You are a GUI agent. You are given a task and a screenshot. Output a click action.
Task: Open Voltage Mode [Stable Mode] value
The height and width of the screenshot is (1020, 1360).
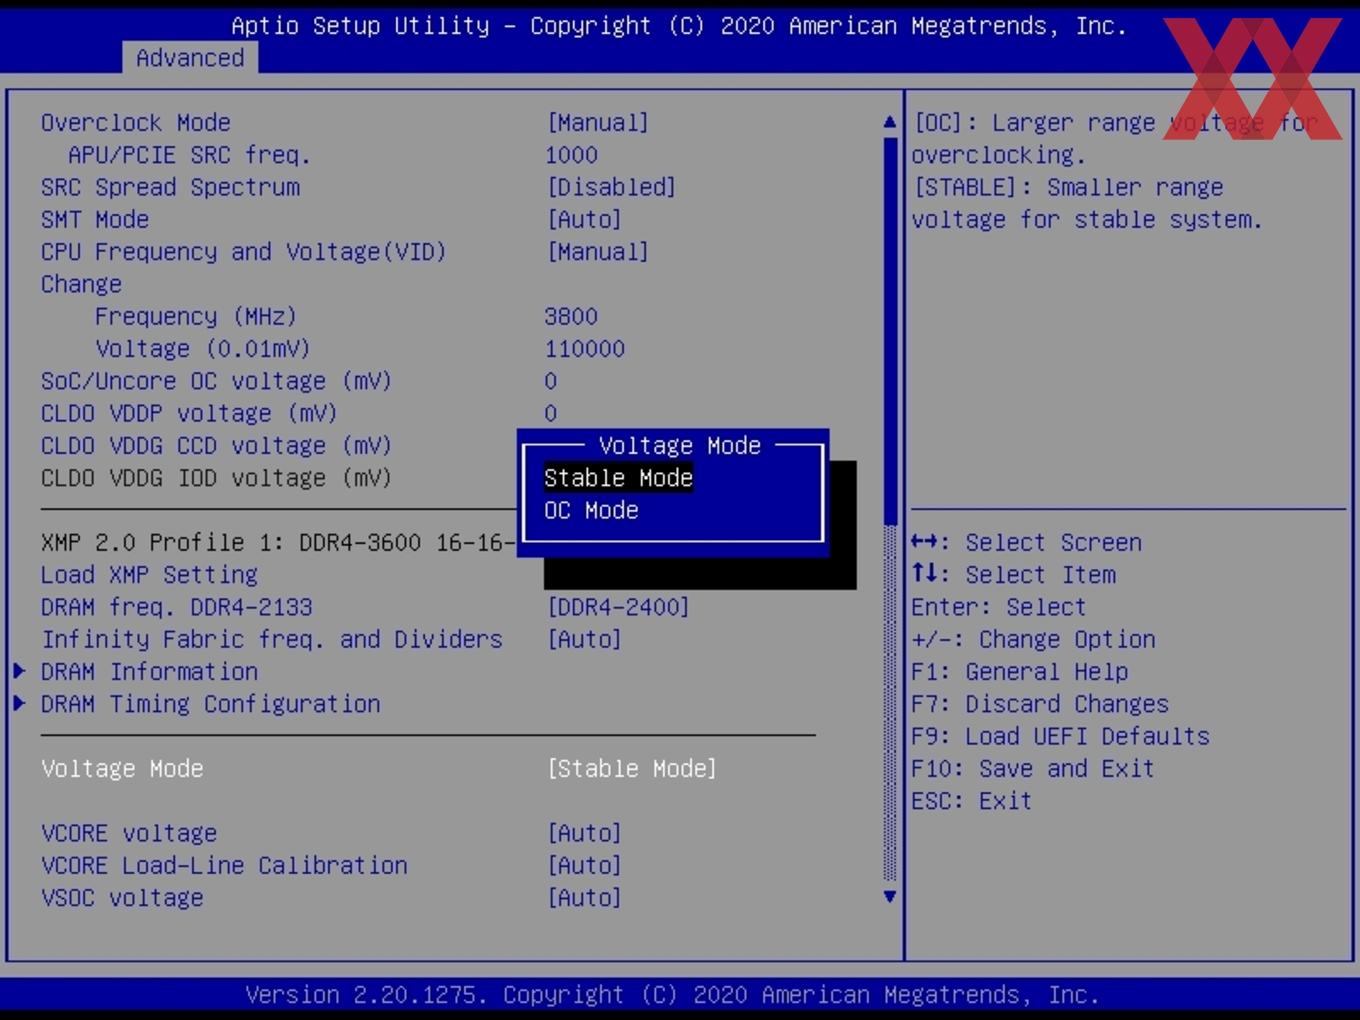632,768
